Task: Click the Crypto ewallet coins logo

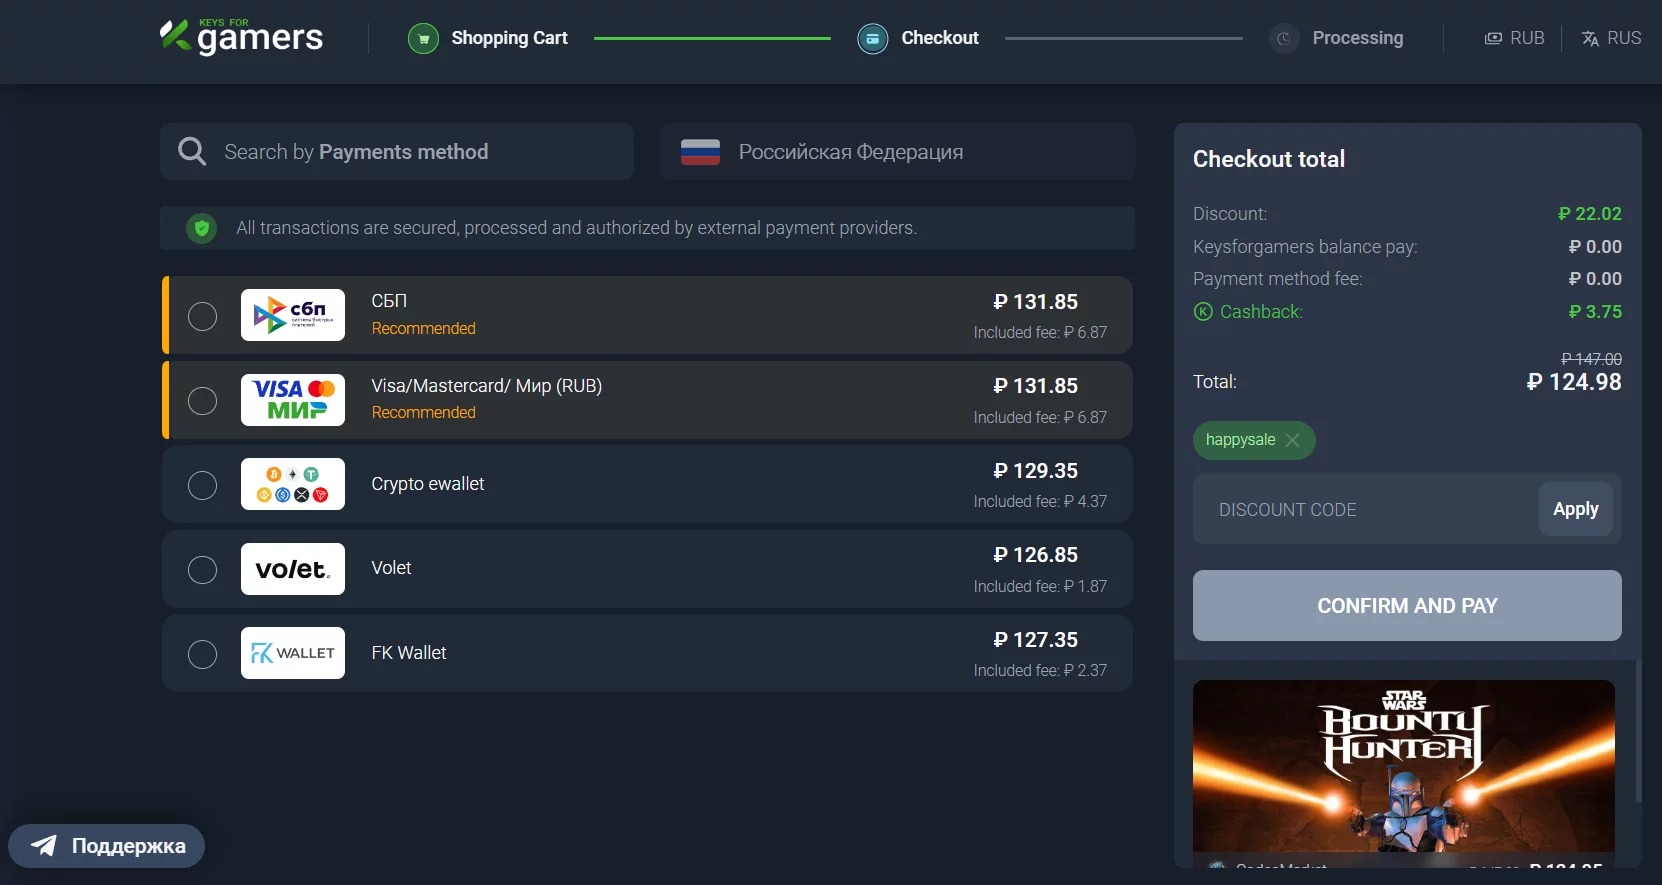Action: click(293, 484)
